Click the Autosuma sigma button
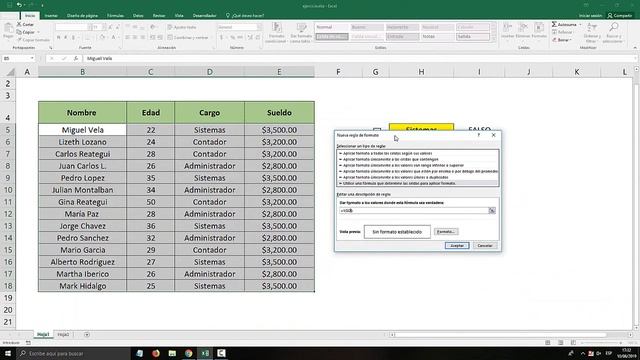 564,24
